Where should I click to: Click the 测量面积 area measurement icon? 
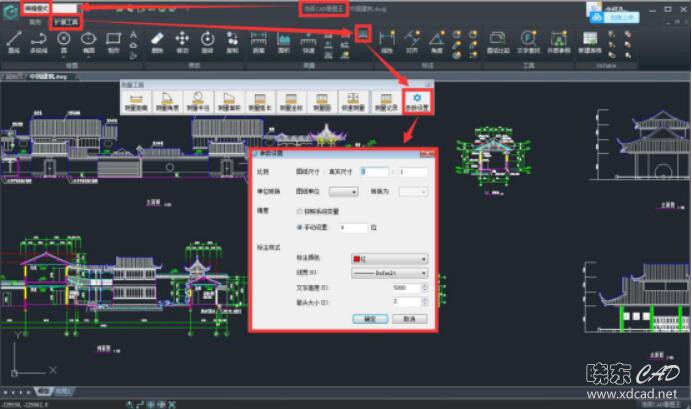click(x=230, y=101)
